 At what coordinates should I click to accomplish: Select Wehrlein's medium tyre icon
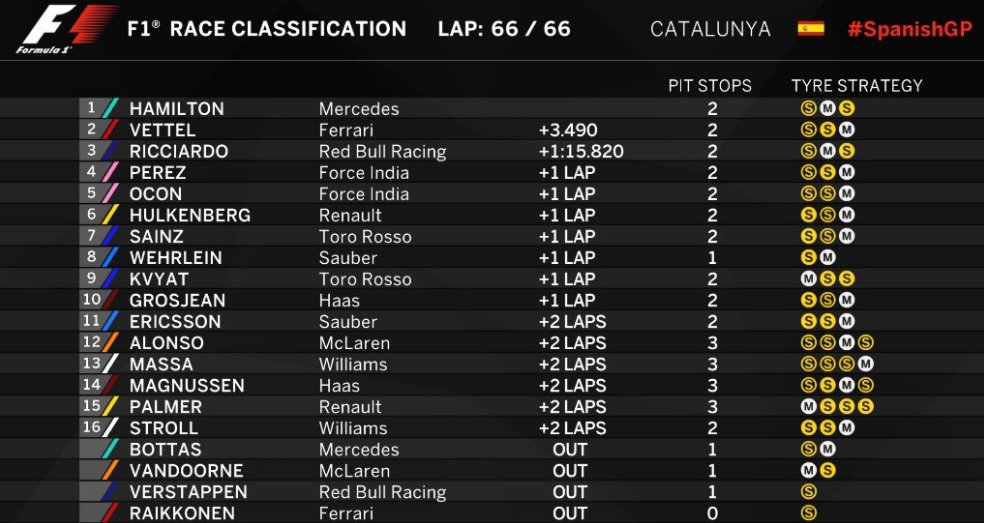click(828, 258)
